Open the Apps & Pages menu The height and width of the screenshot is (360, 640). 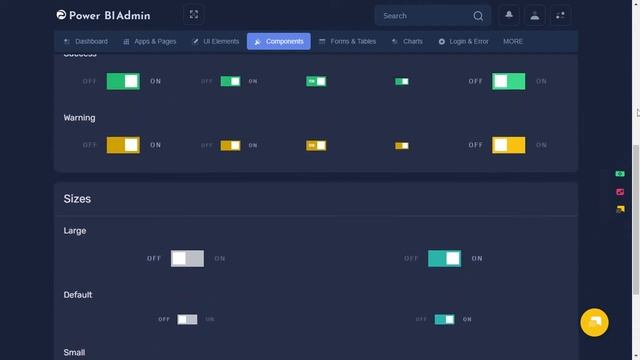pos(150,41)
